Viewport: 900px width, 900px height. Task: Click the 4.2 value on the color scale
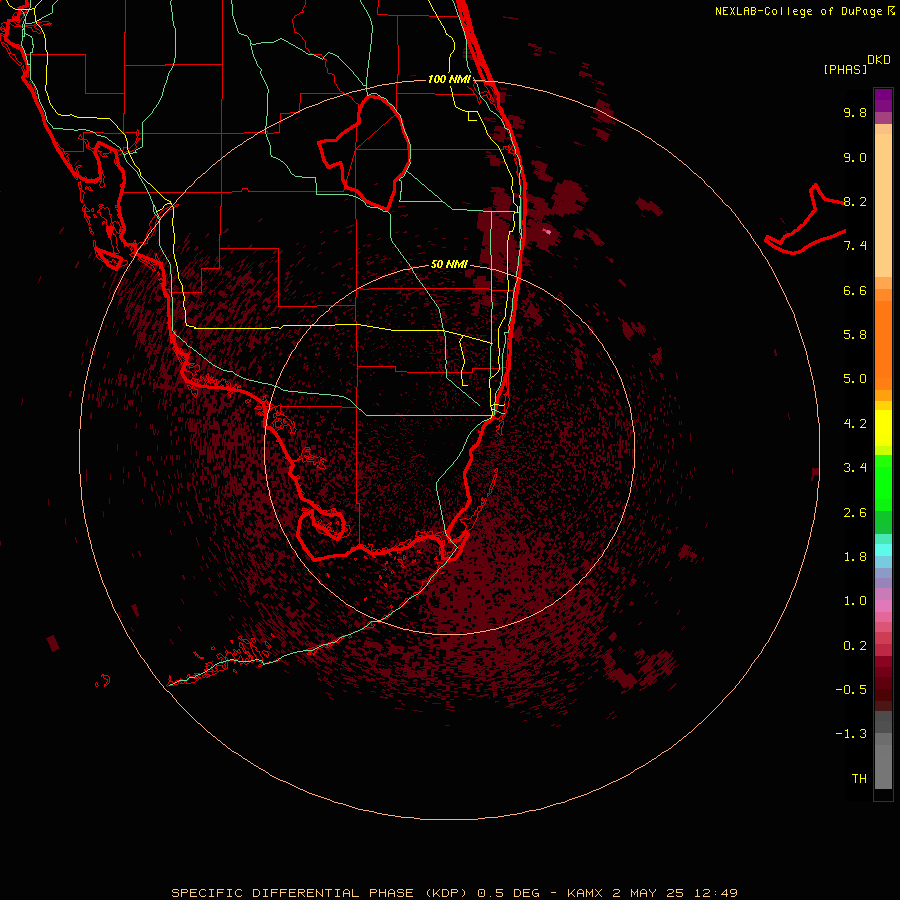pyautogui.click(x=855, y=424)
